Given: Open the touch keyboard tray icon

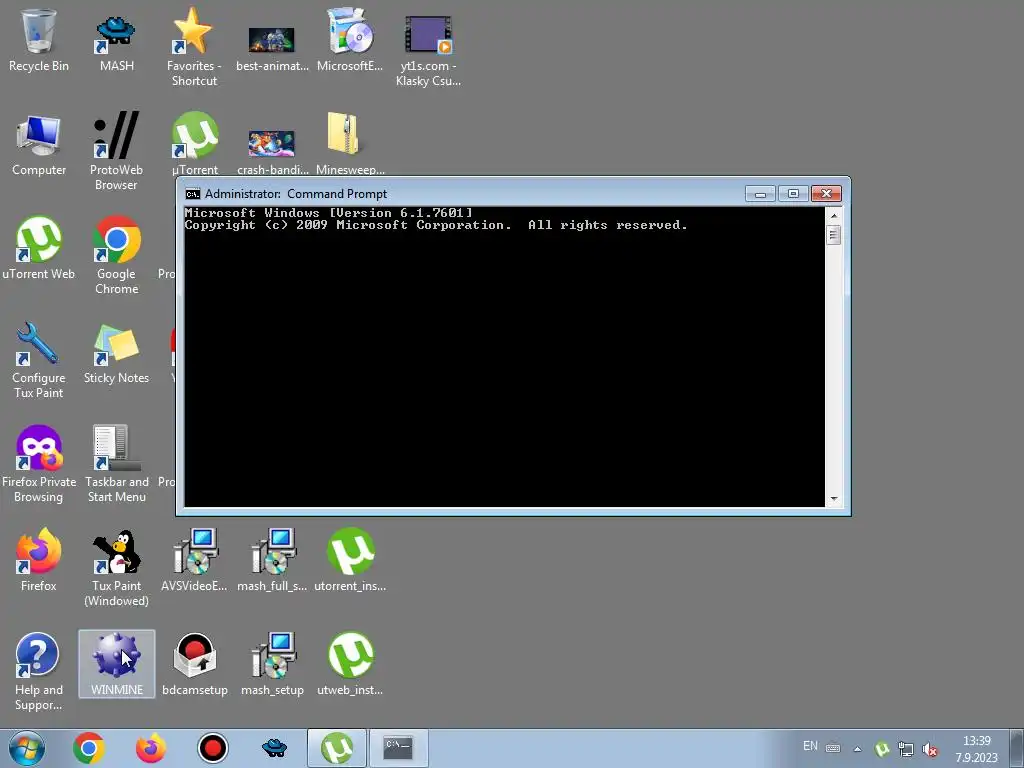Looking at the screenshot, I should point(833,748).
